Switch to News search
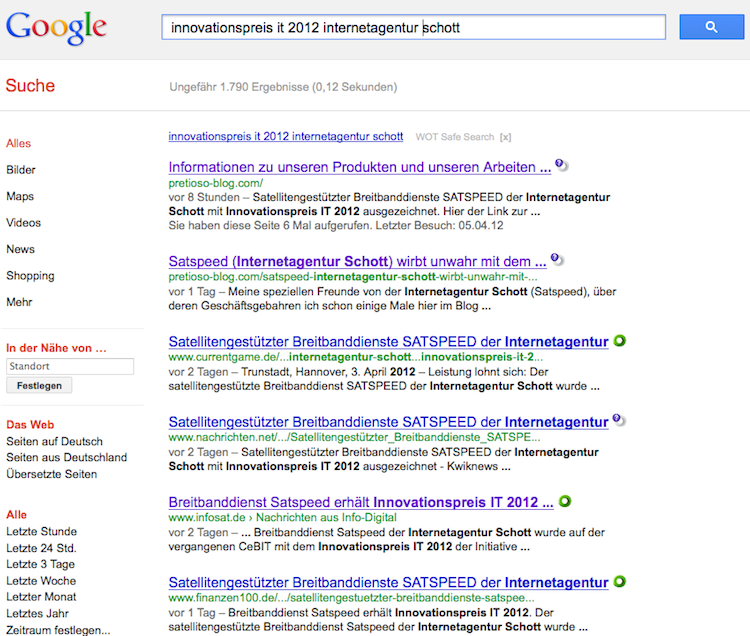The height and width of the screenshot is (636, 750). coord(21,249)
